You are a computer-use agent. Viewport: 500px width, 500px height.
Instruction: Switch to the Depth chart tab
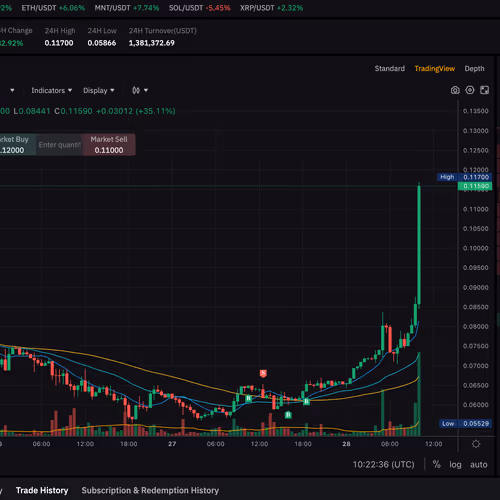(474, 69)
